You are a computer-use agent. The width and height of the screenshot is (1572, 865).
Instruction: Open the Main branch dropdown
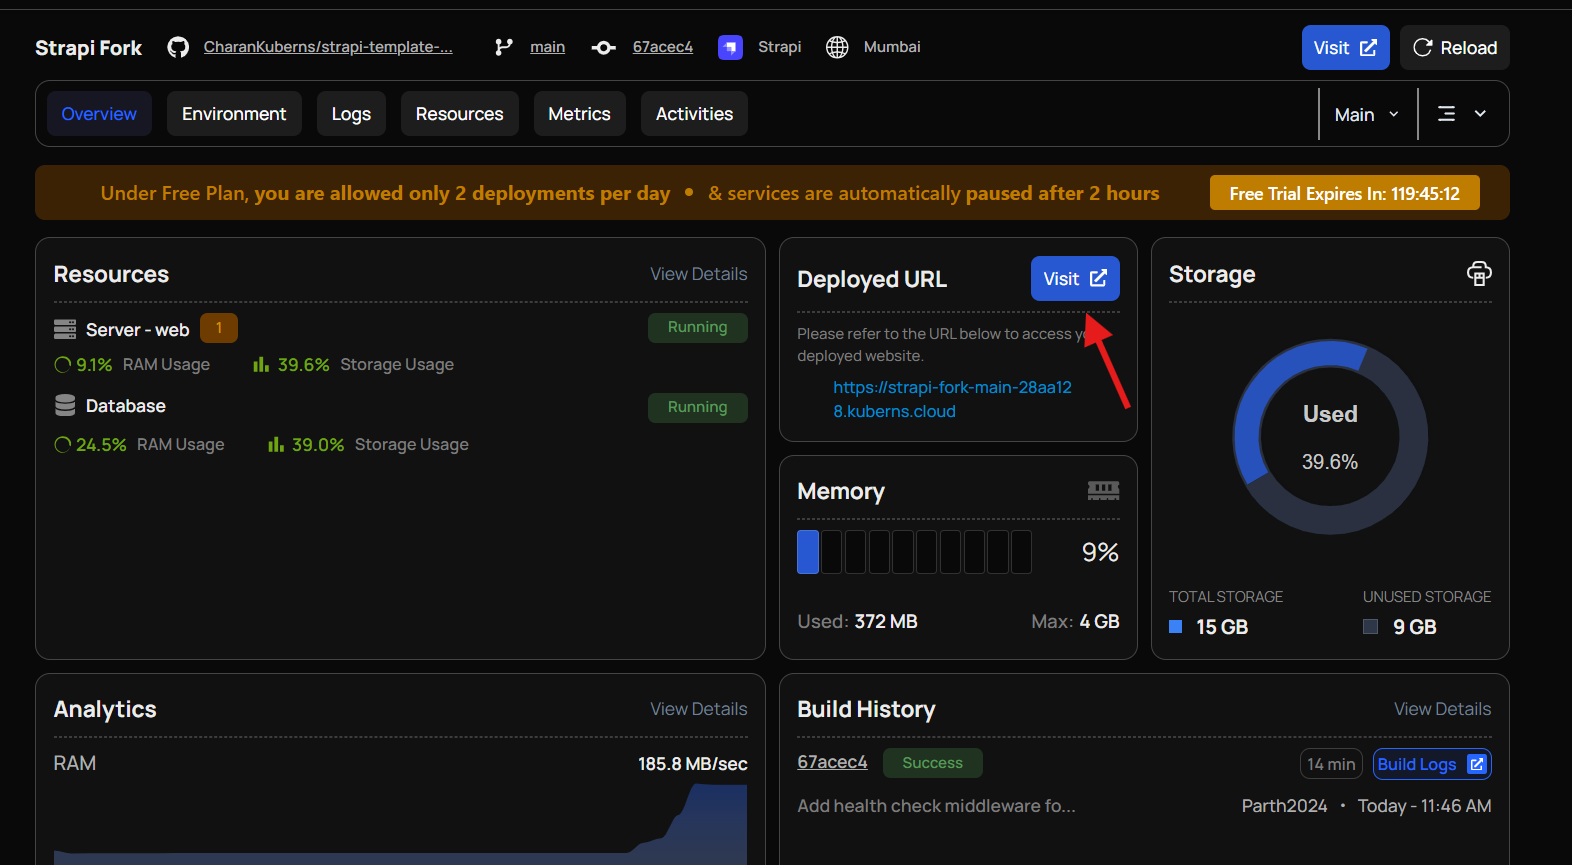pos(1367,114)
